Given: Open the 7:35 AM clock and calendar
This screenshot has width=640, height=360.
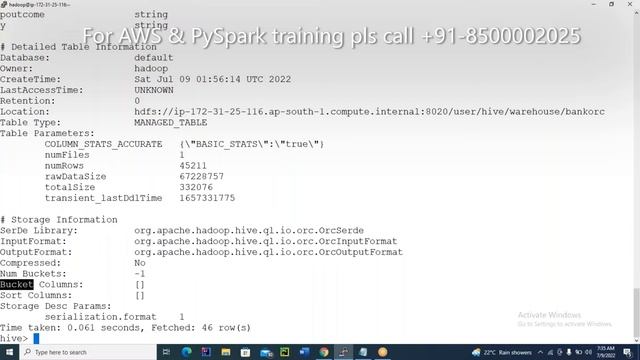Looking at the screenshot, I should (x=606, y=352).
